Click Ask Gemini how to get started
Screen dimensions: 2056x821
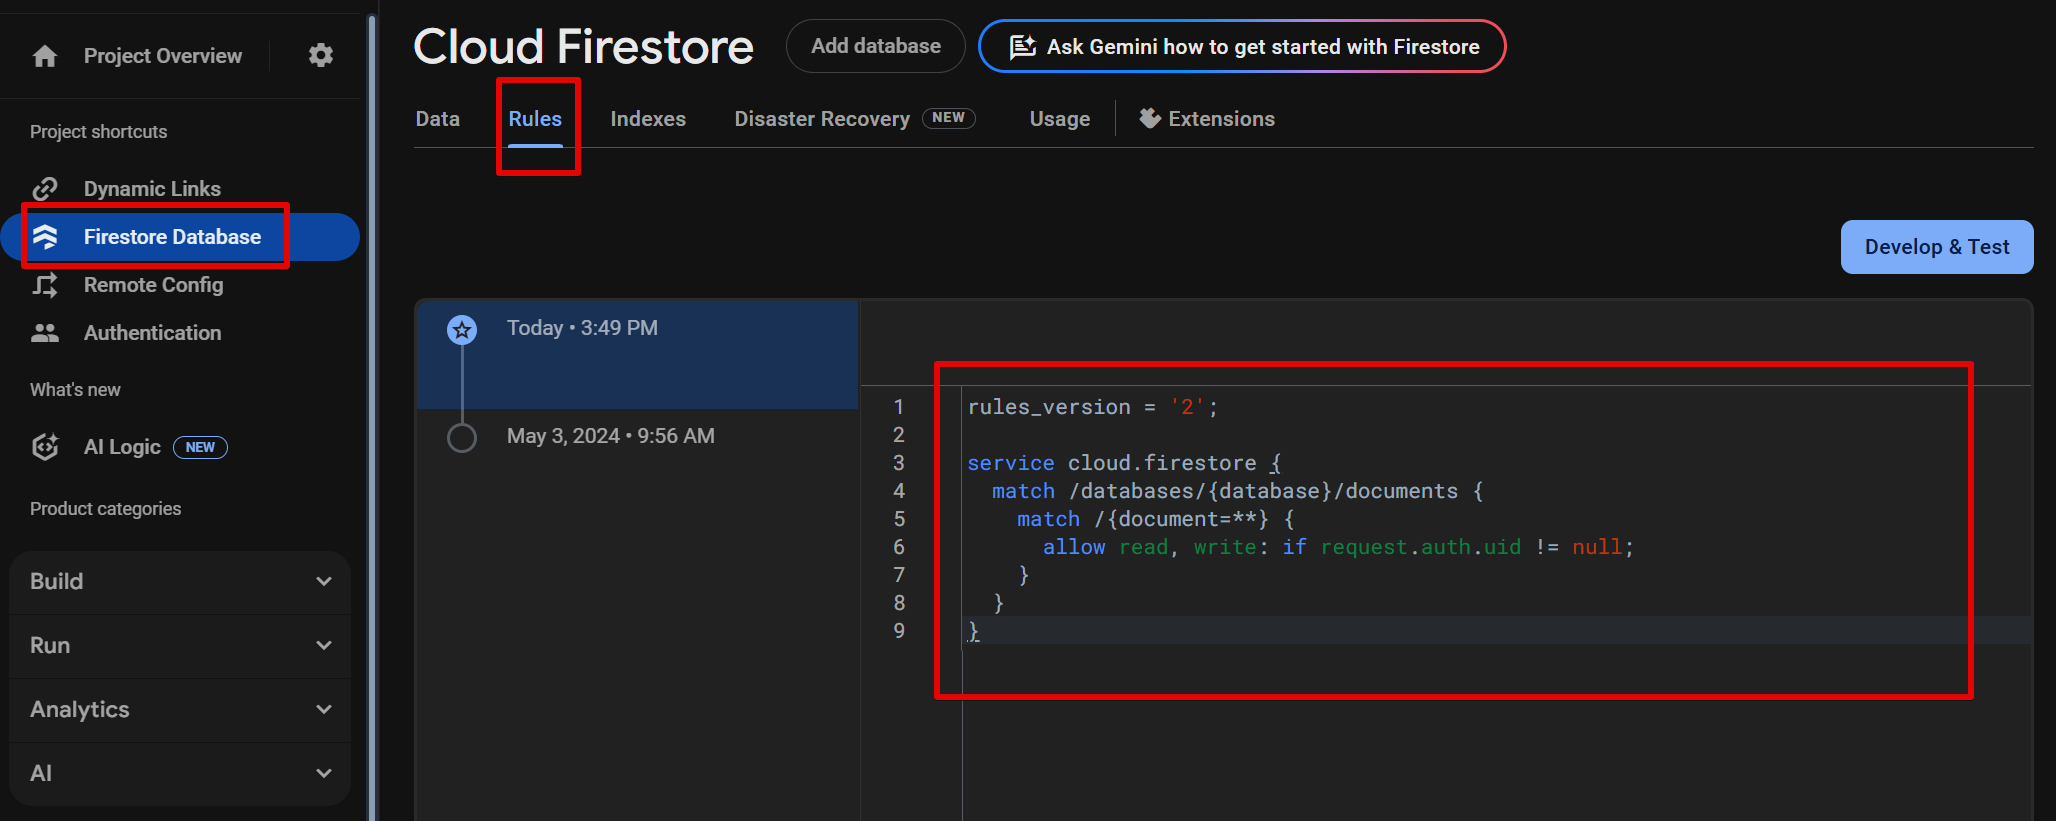[1242, 47]
